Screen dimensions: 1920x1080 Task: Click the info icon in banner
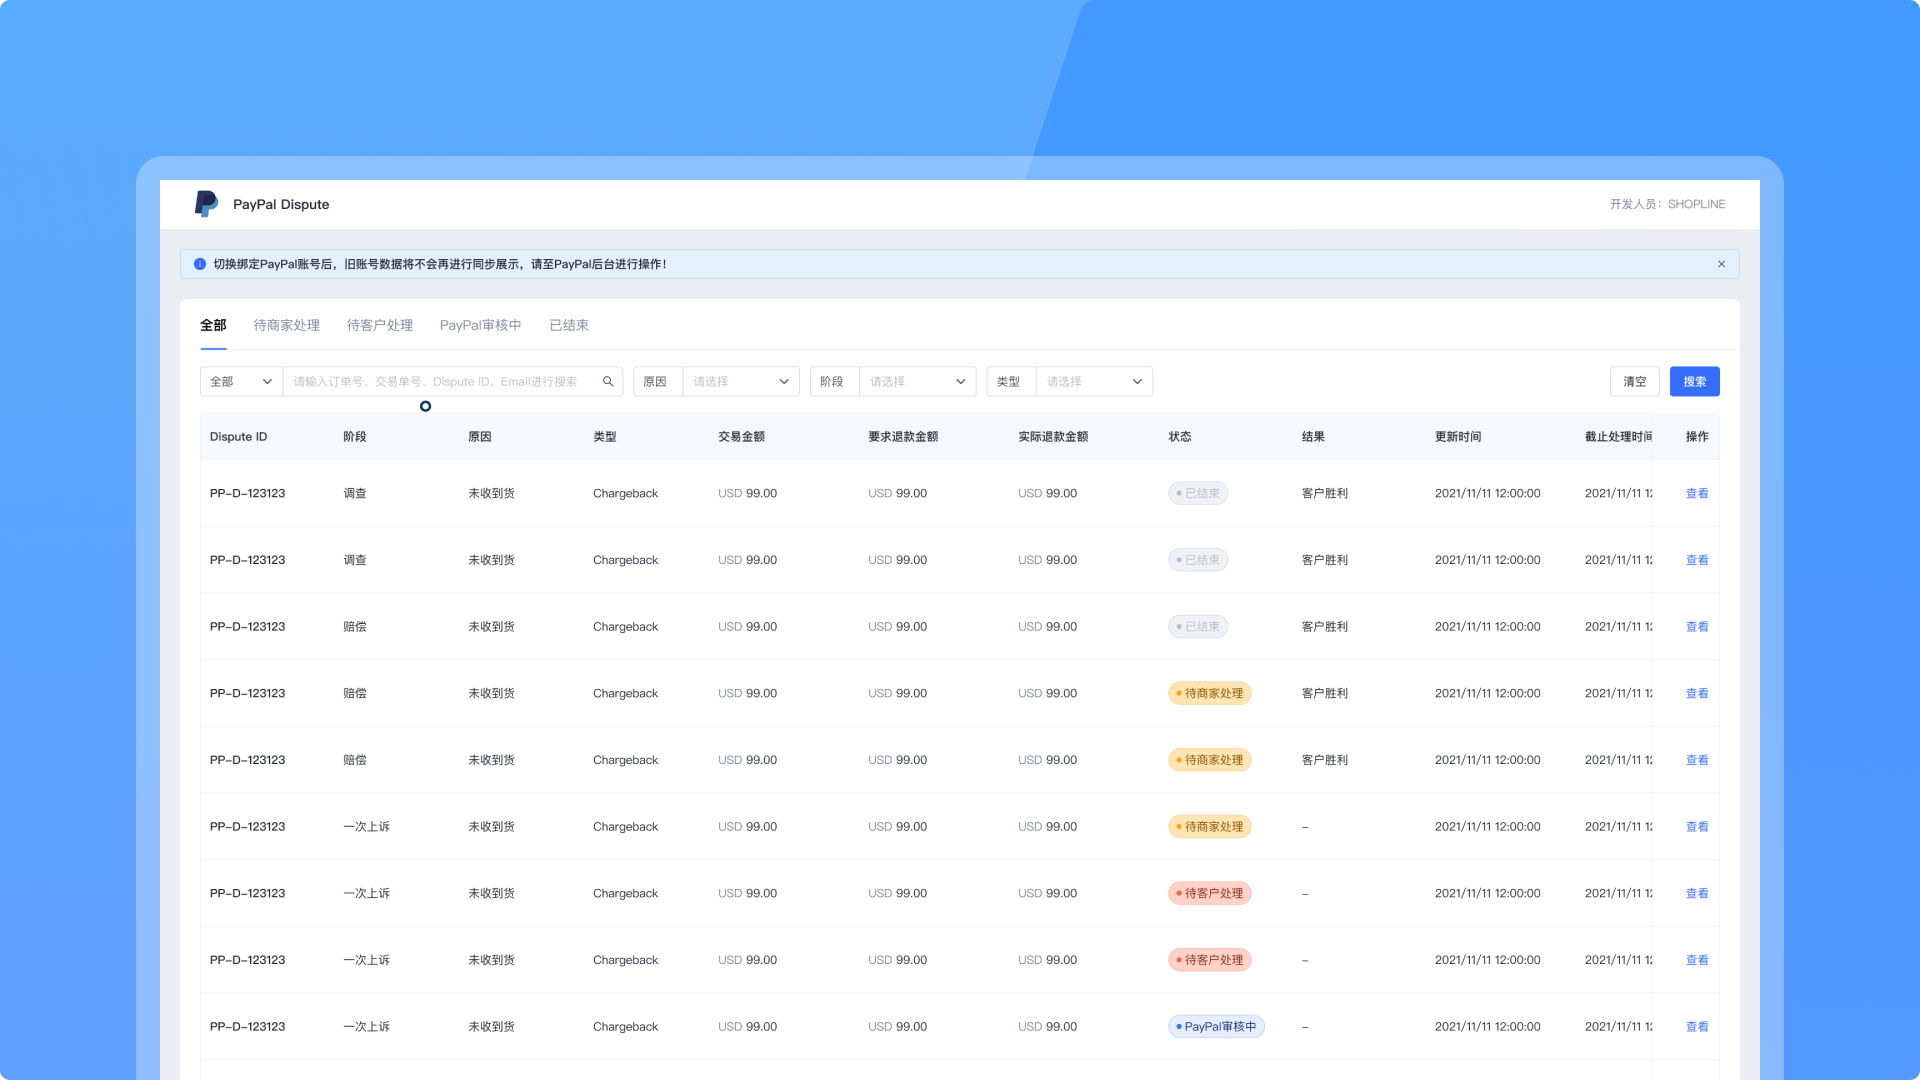(200, 264)
